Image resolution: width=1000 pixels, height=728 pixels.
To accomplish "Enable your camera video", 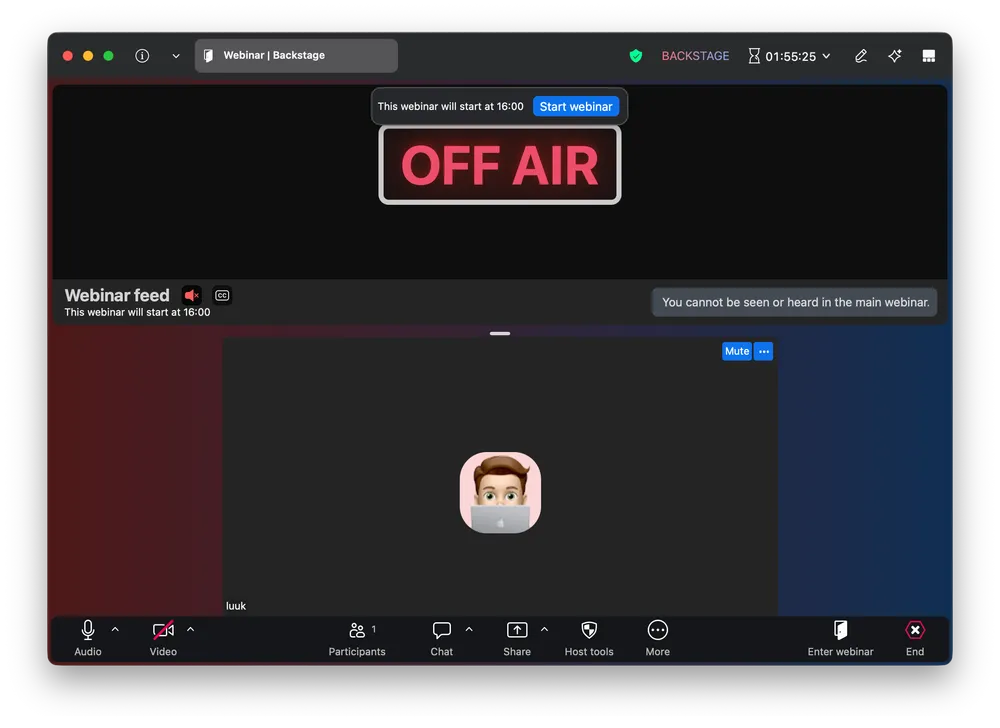I will click(x=162, y=630).
